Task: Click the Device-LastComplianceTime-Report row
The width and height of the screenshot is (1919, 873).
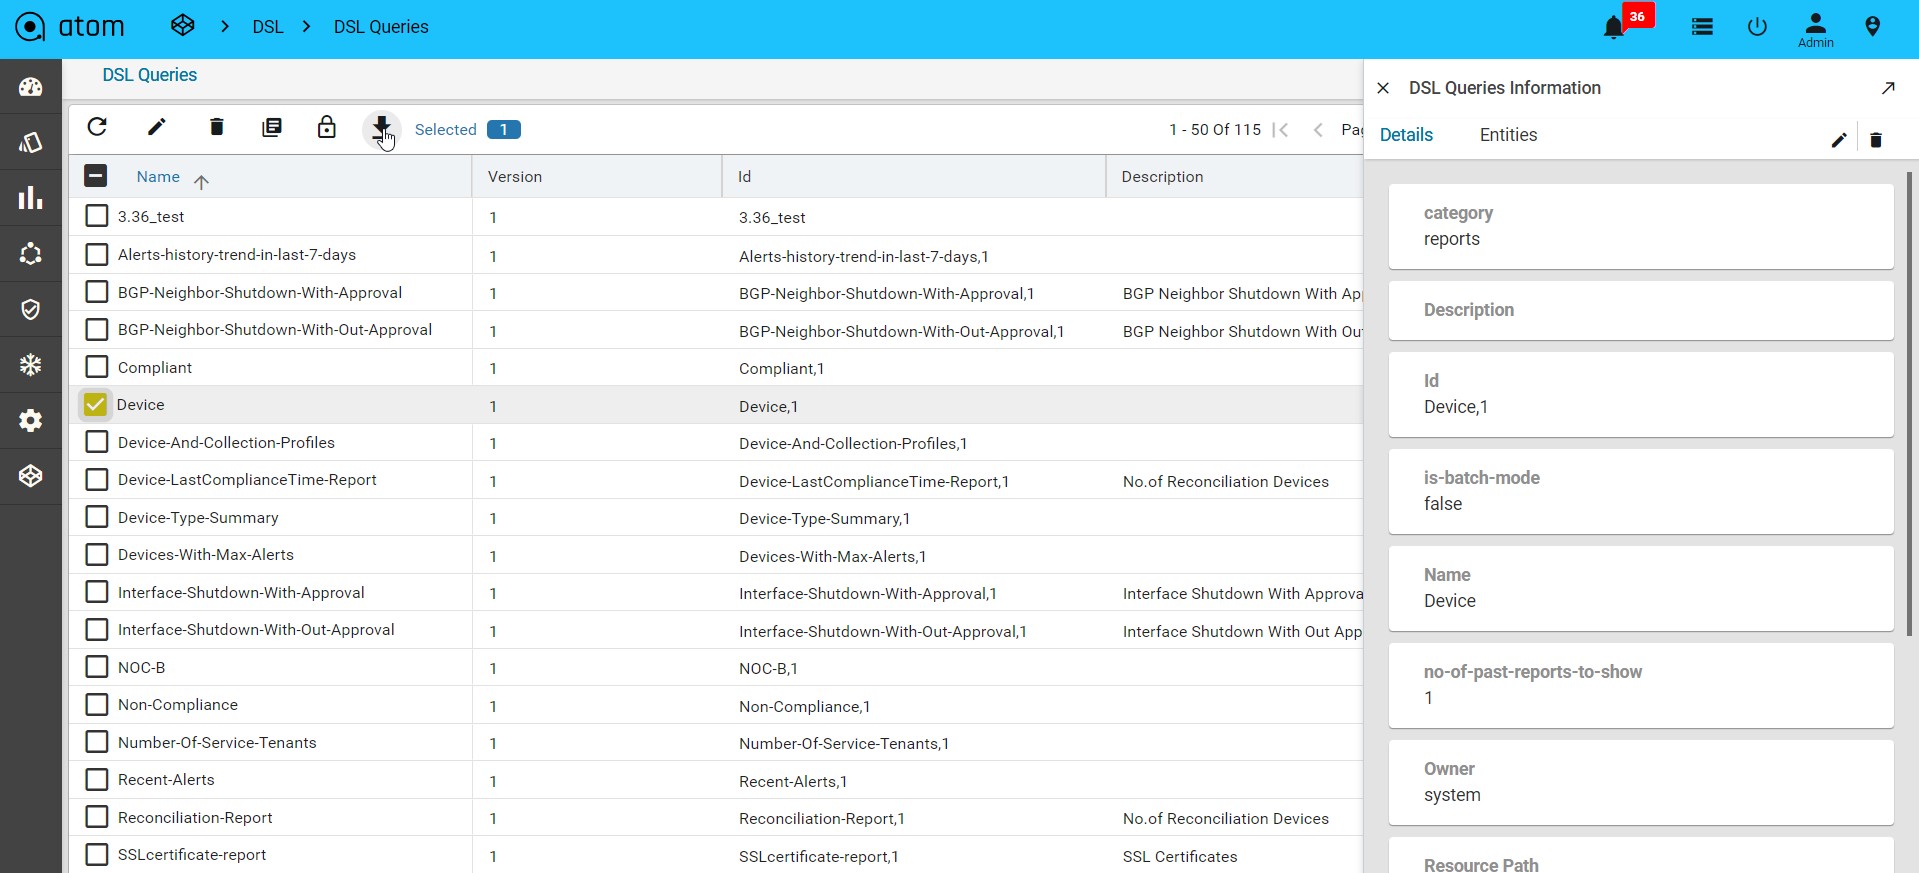Action: (x=715, y=480)
